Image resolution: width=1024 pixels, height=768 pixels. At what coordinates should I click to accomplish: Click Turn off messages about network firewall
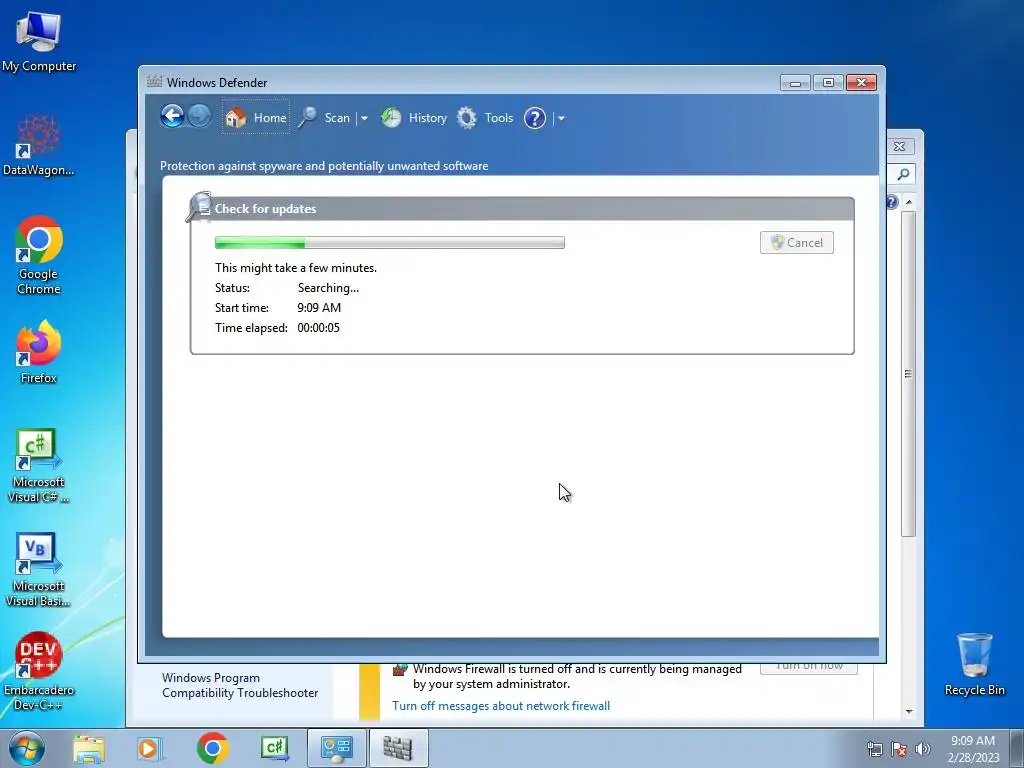point(501,706)
